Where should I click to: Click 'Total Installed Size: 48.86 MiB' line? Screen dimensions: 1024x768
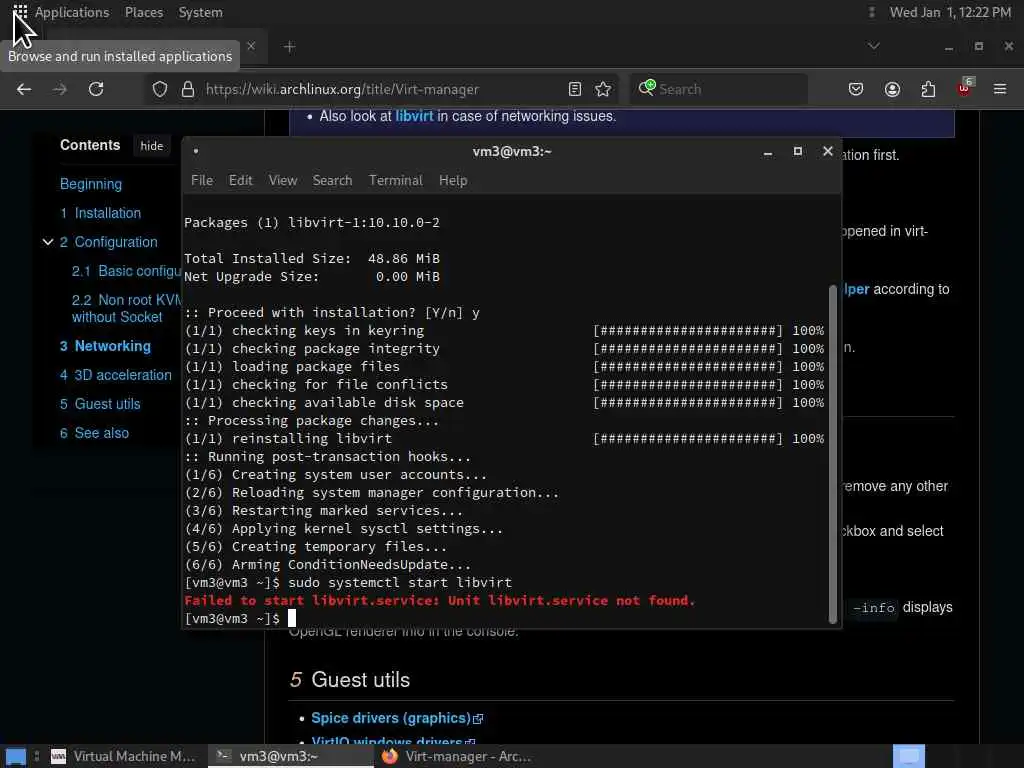tap(312, 258)
